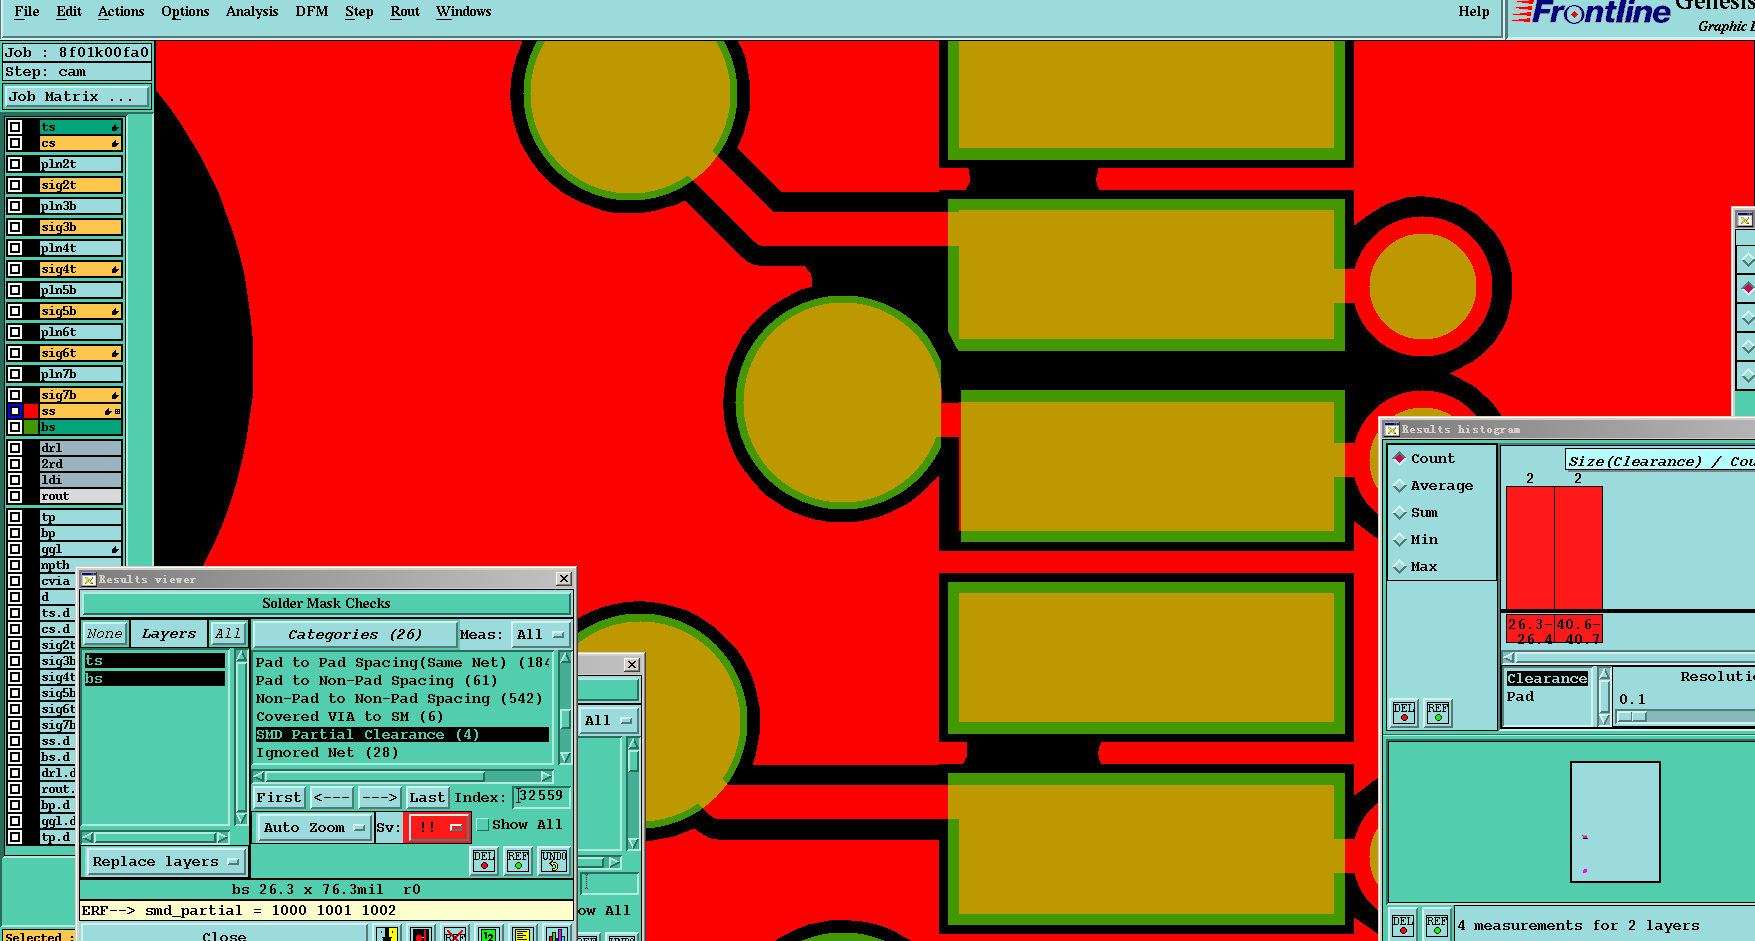Click the UNDO icon in Results viewer
1755x941 pixels.
[x=554, y=861]
